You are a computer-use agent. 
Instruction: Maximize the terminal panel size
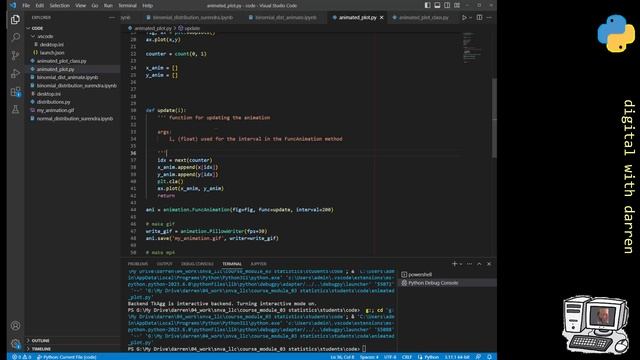point(479,264)
